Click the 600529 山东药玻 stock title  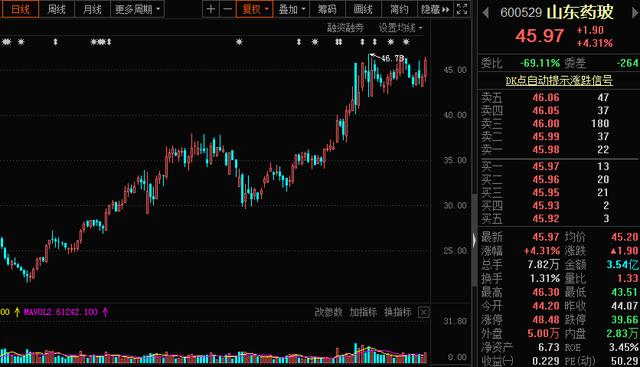(x=557, y=12)
